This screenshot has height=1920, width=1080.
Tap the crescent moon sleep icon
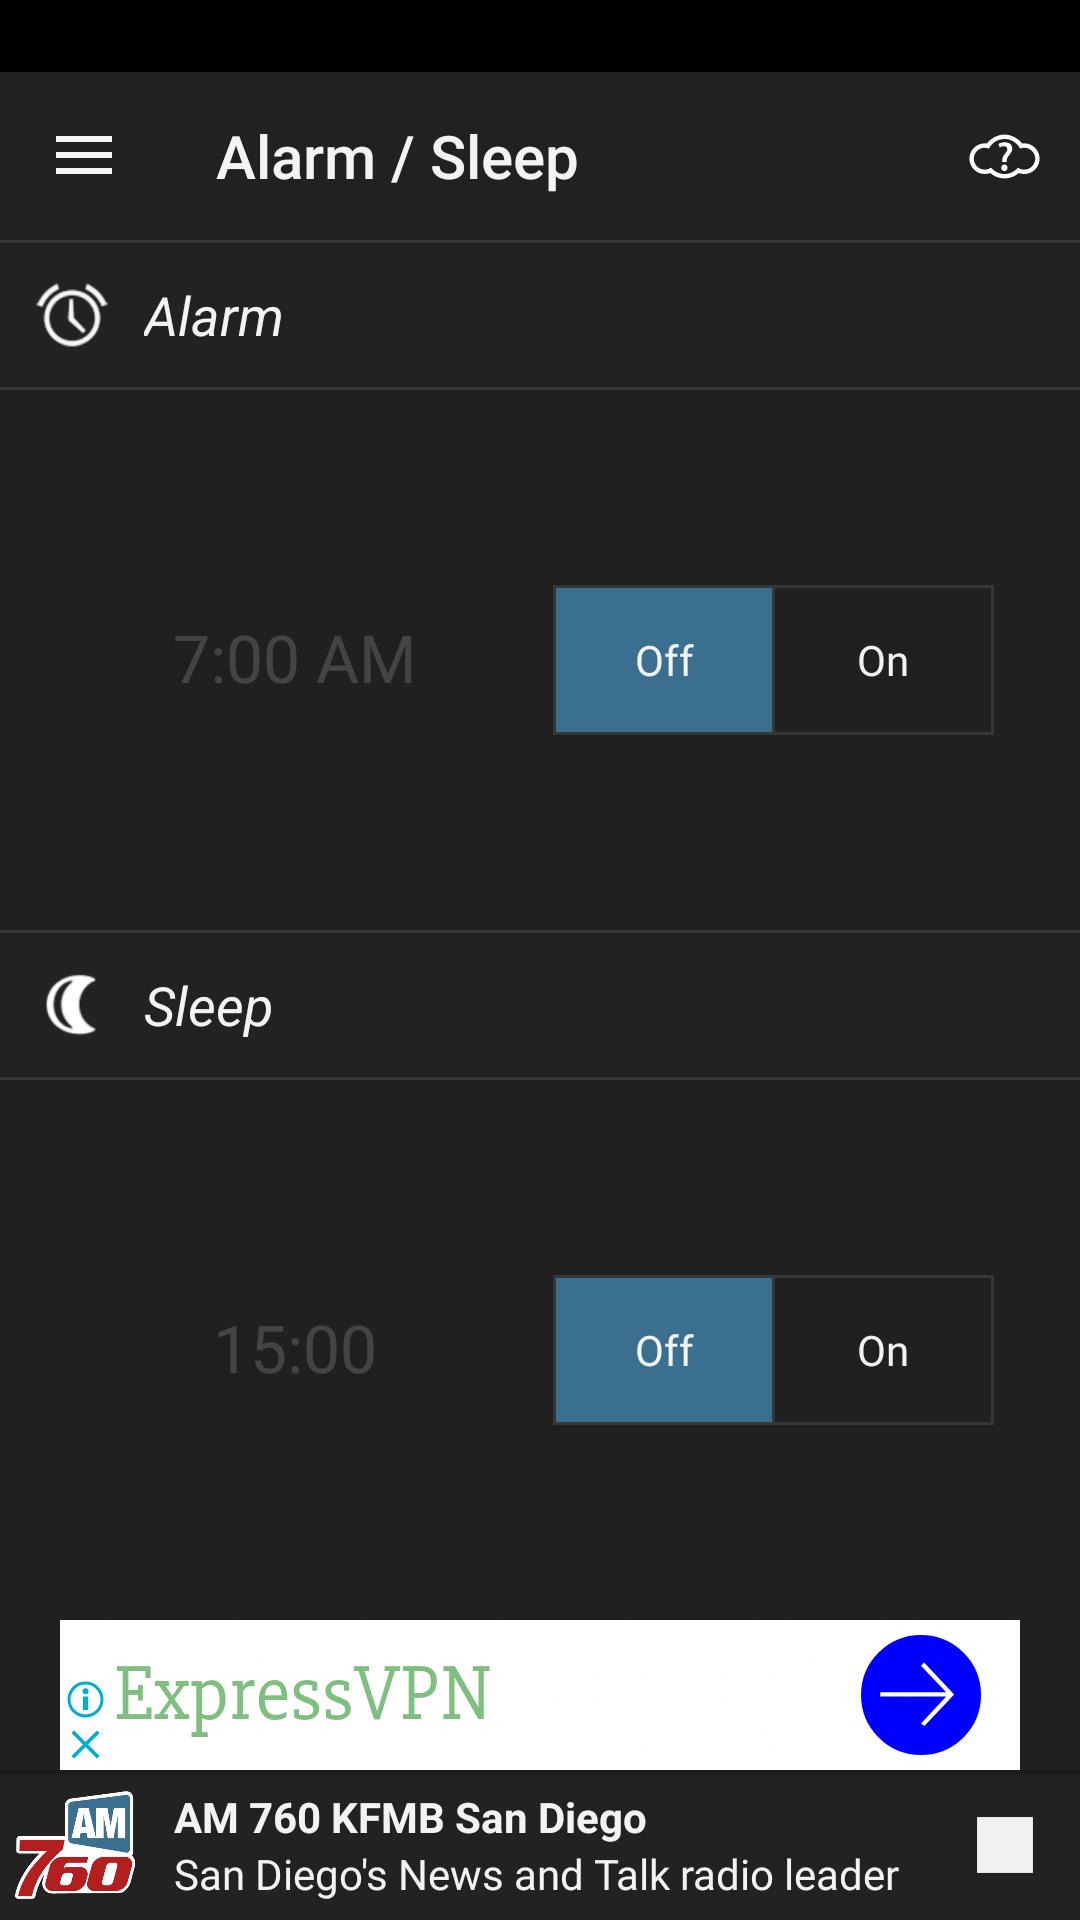click(x=72, y=1005)
